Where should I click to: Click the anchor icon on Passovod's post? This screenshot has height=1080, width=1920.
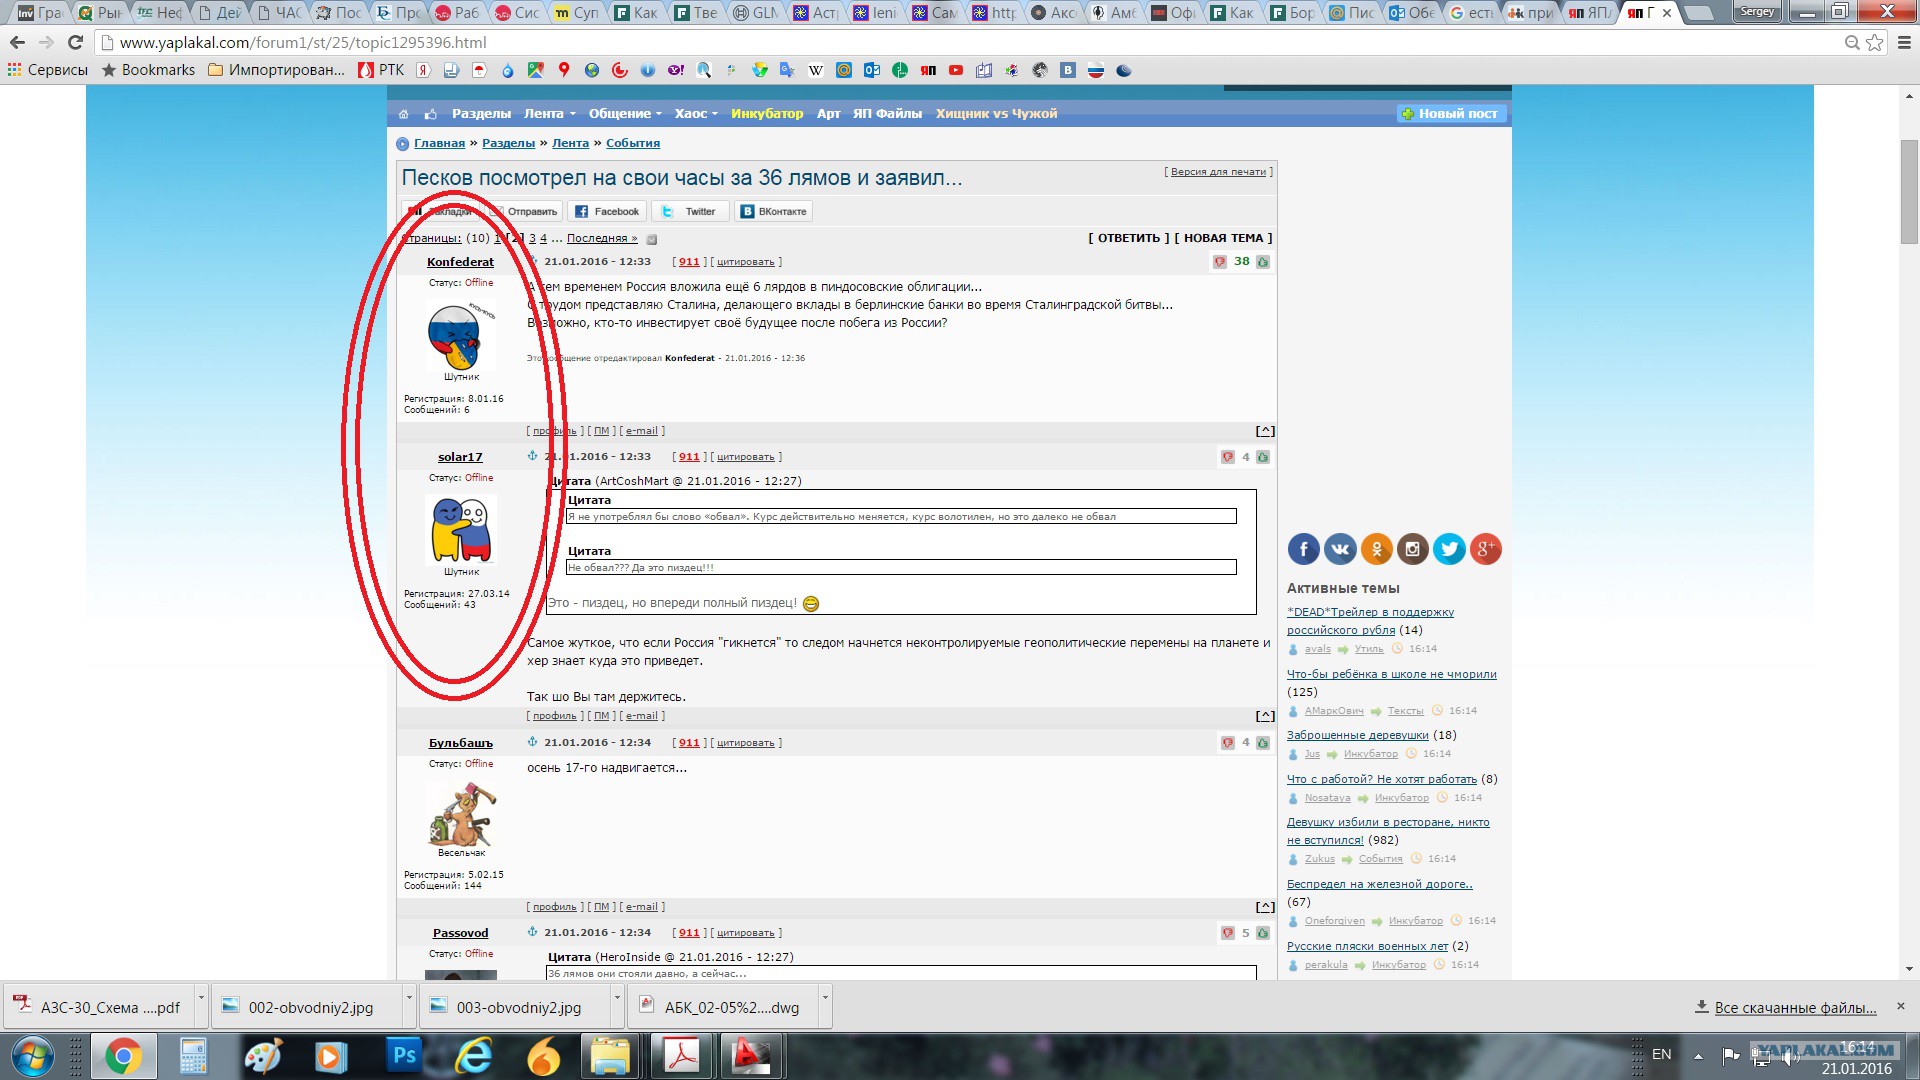coord(532,932)
